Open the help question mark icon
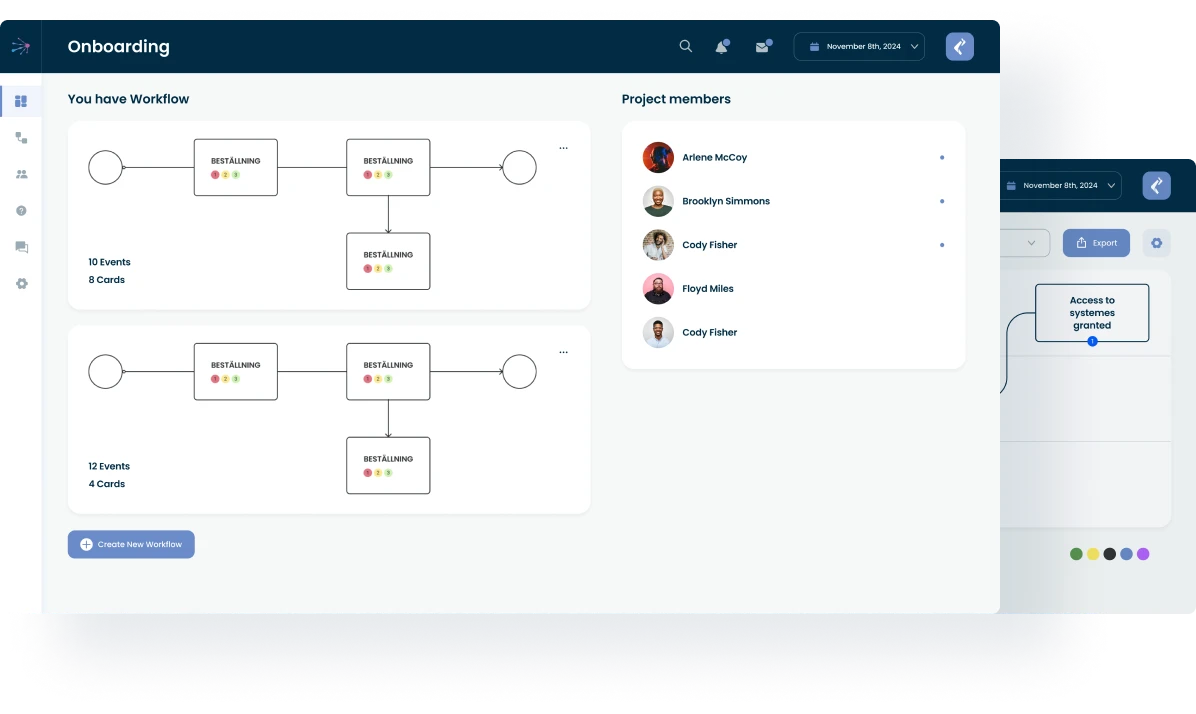1196x714 pixels. (21, 211)
